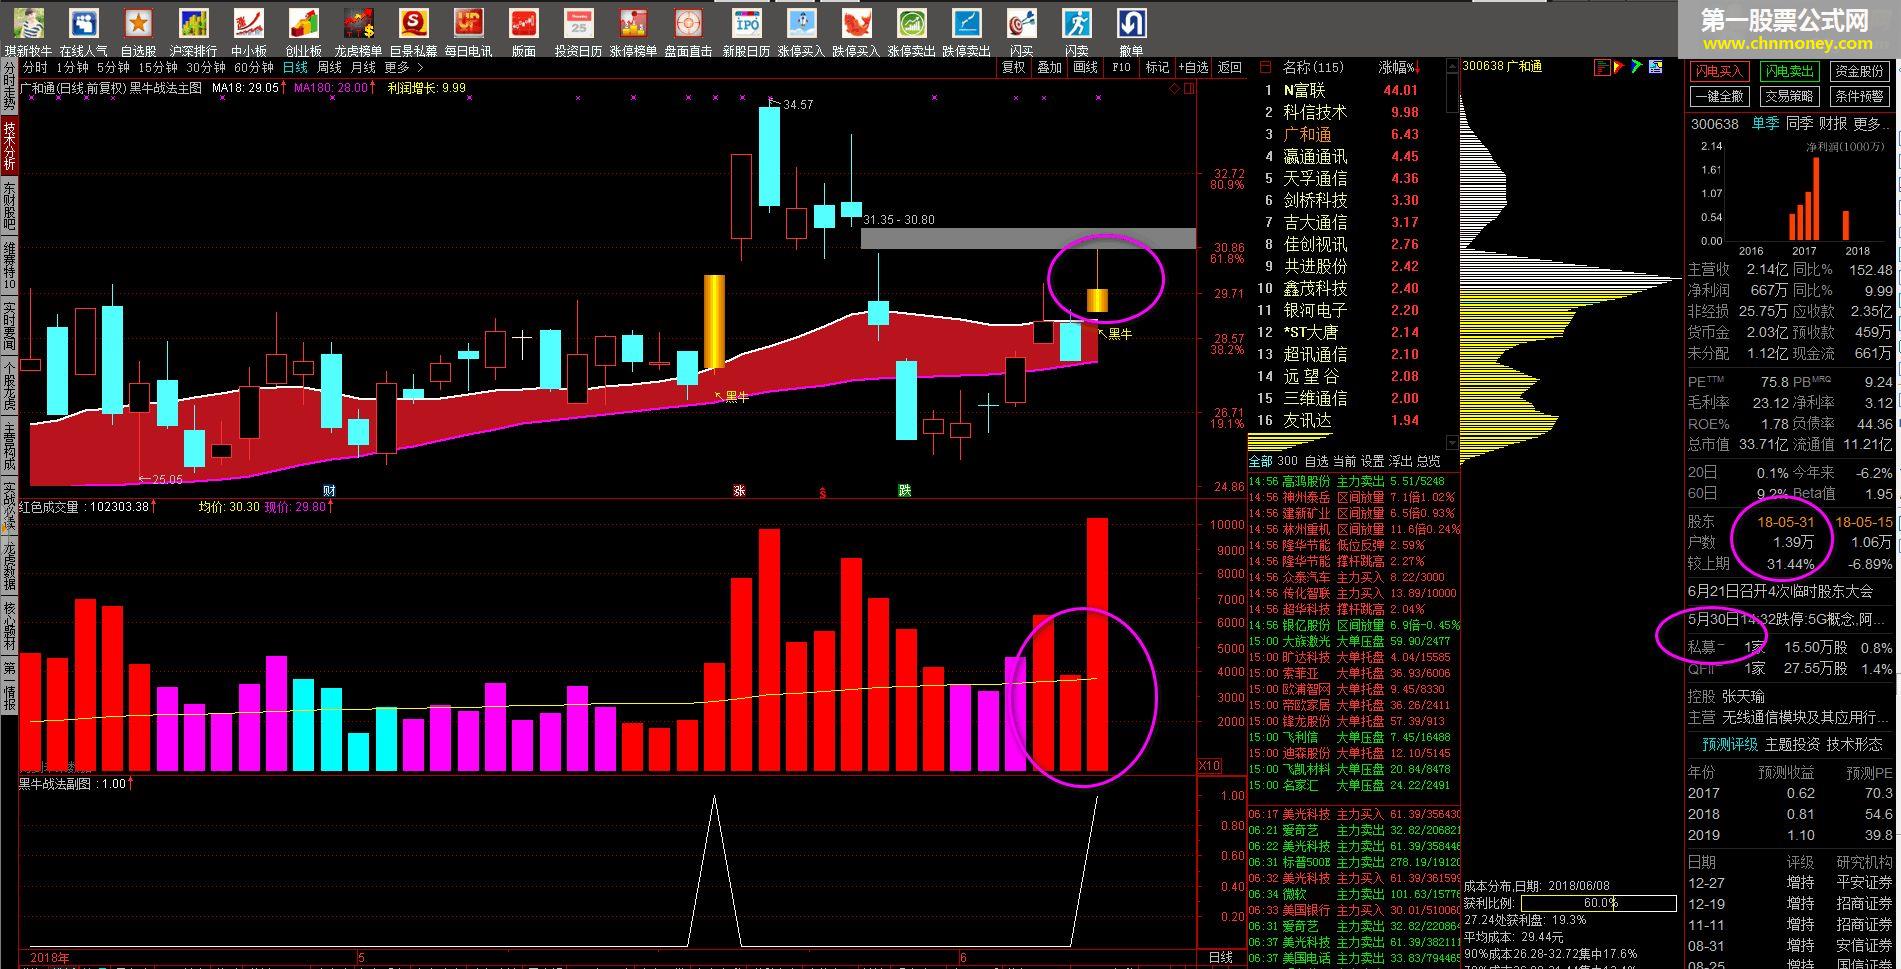The height and width of the screenshot is (969, 1901).
Task: Open the 盘面直击 target icon
Action: [x=688, y=23]
